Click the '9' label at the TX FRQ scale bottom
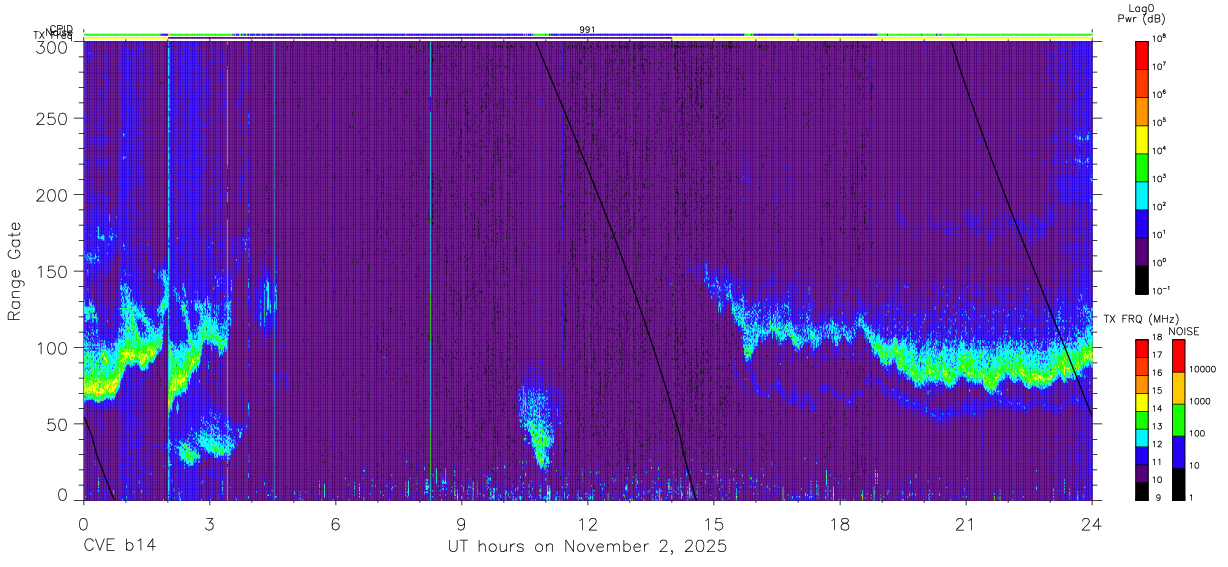This screenshot has height=567, width=1228. tap(1156, 497)
